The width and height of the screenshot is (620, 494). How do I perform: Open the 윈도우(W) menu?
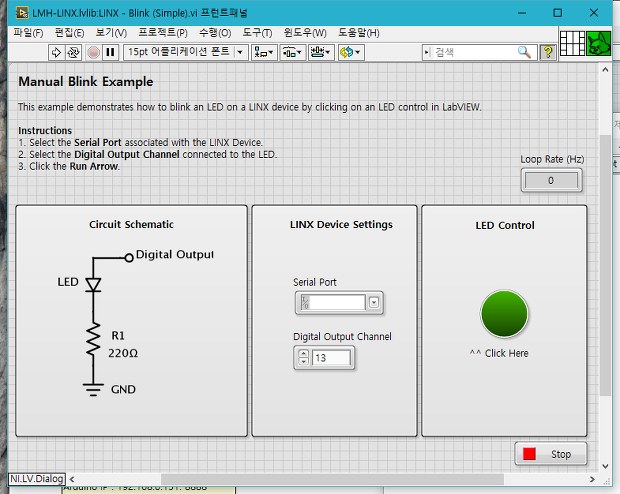point(305,33)
